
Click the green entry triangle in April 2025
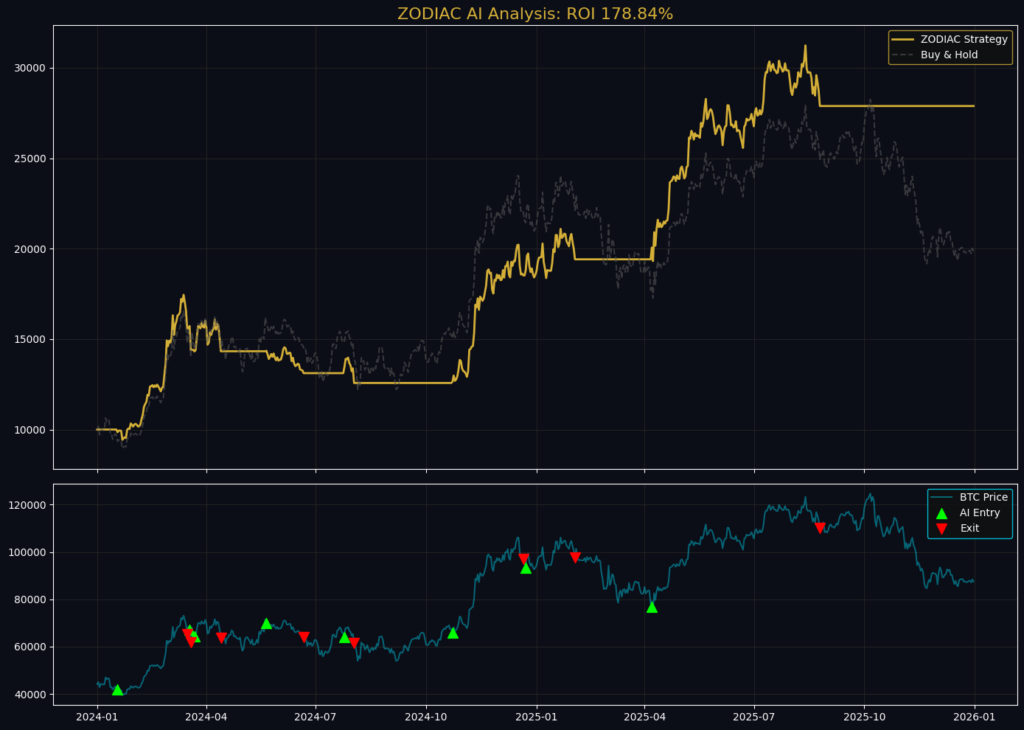coord(652,607)
